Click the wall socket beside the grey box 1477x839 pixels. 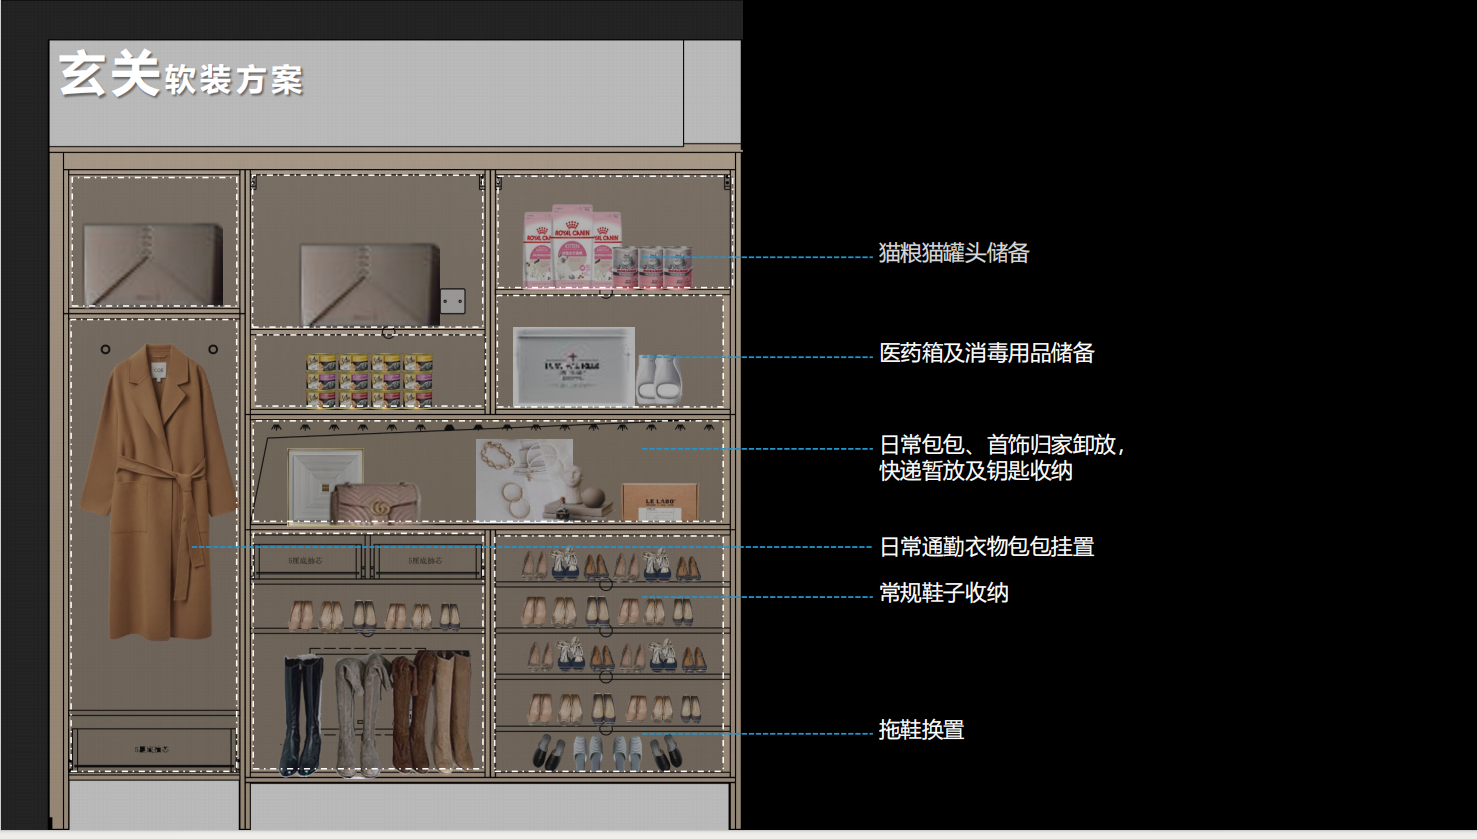[452, 300]
